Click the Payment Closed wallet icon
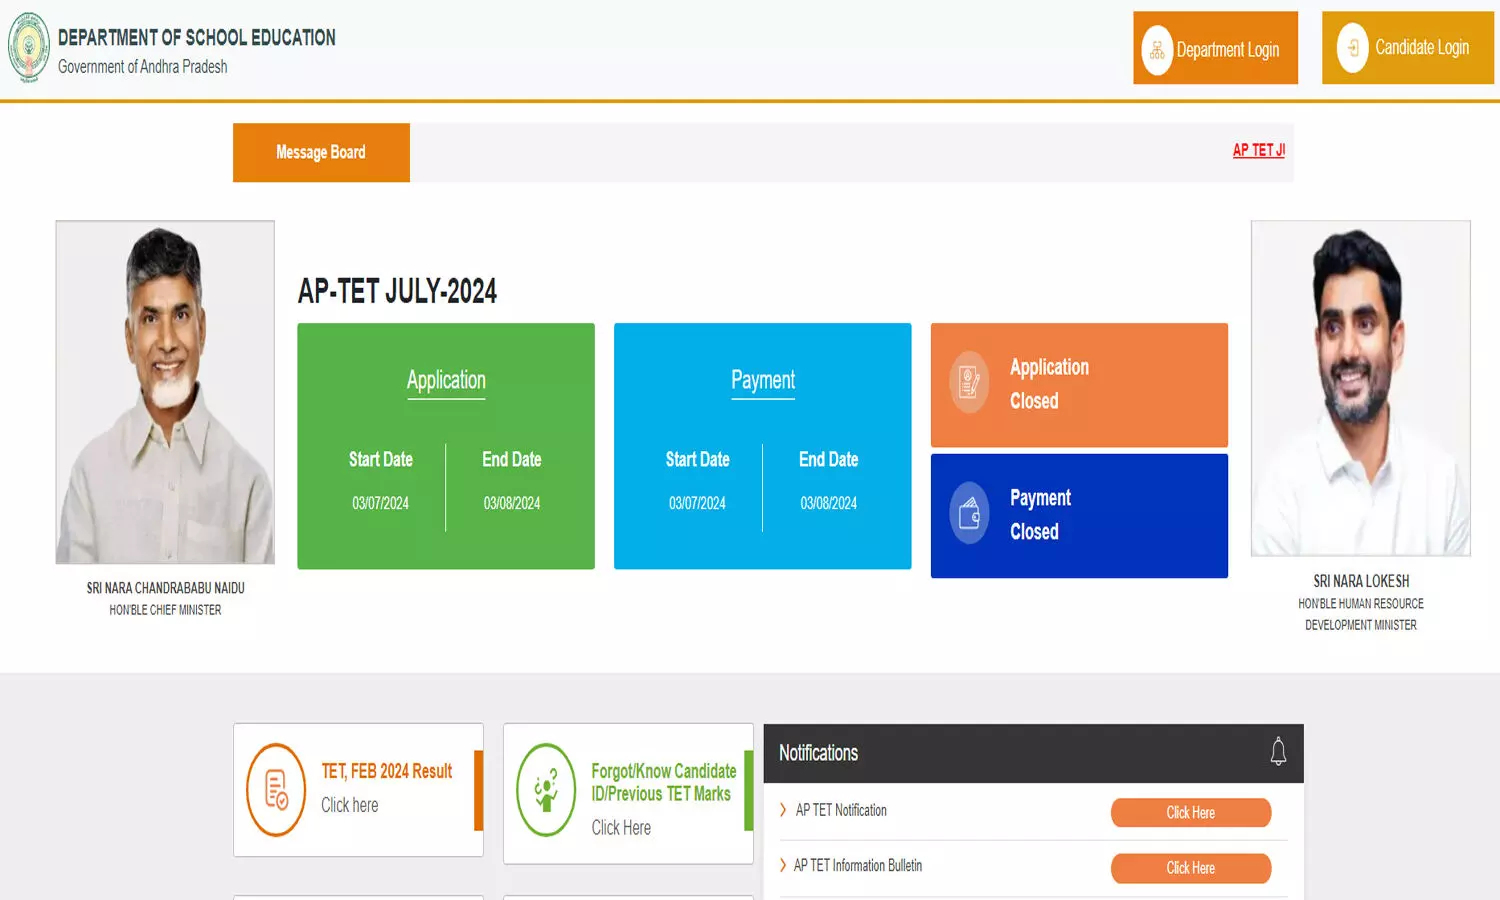The width and height of the screenshot is (1500, 900). point(969,514)
